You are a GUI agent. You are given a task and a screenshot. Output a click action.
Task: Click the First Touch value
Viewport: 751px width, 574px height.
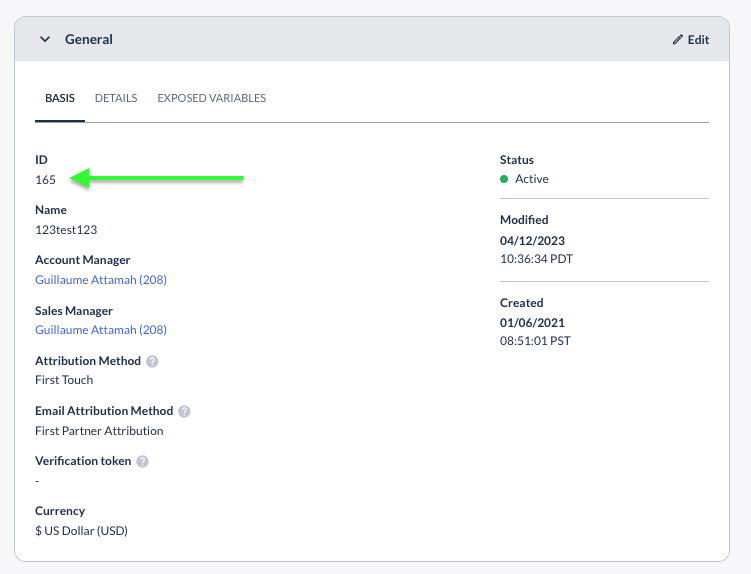[x=64, y=380]
